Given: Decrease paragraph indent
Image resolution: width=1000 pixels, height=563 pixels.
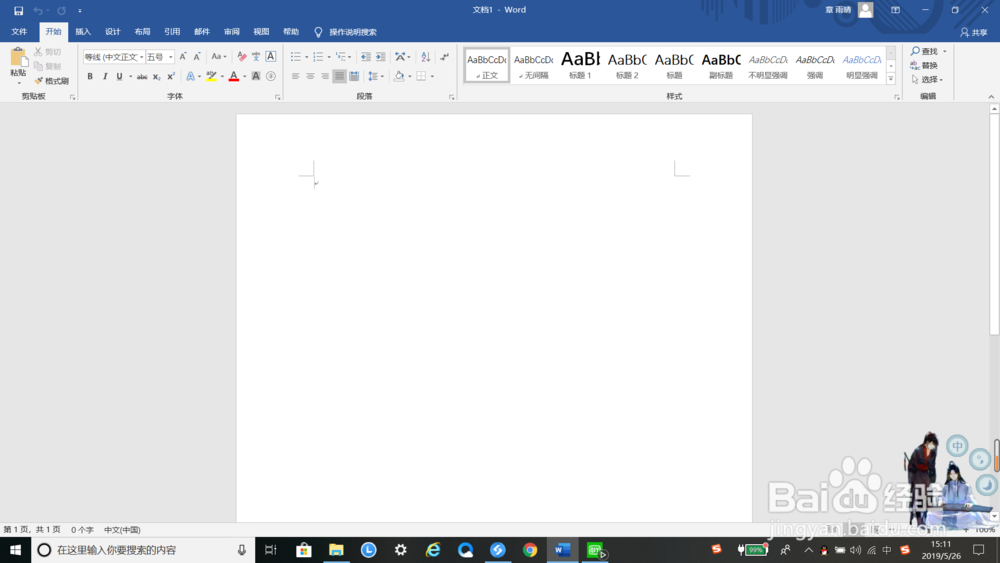Looking at the screenshot, I should pyautogui.click(x=365, y=57).
